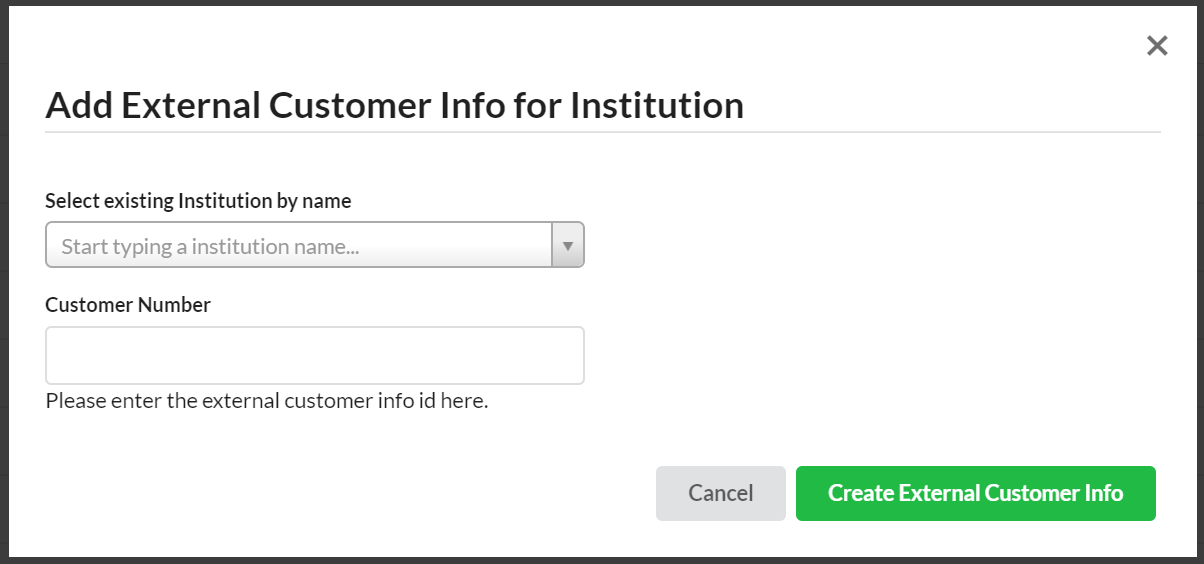Click the 'Customer Number' field label
Screen dimensions: 1204x564
pyautogui.click(x=128, y=305)
